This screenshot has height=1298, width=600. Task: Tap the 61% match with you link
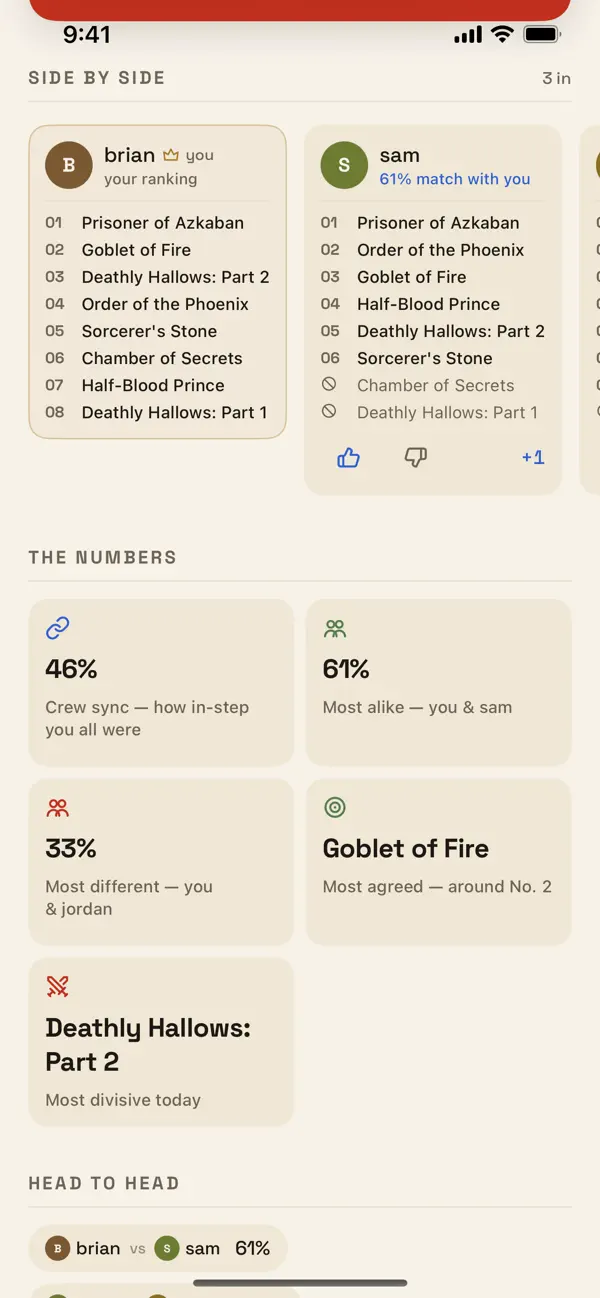click(455, 179)
